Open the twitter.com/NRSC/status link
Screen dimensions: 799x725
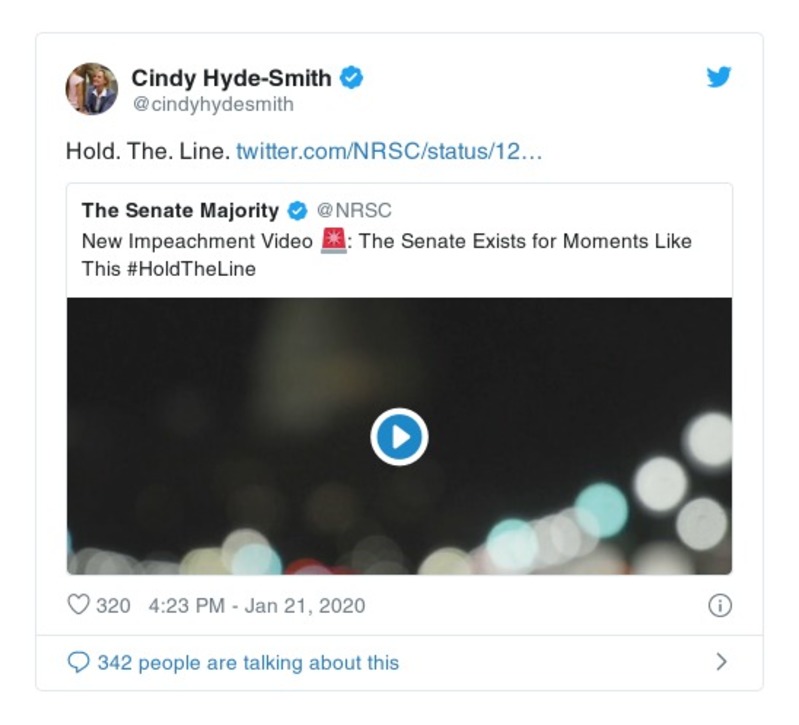[389, 153]
